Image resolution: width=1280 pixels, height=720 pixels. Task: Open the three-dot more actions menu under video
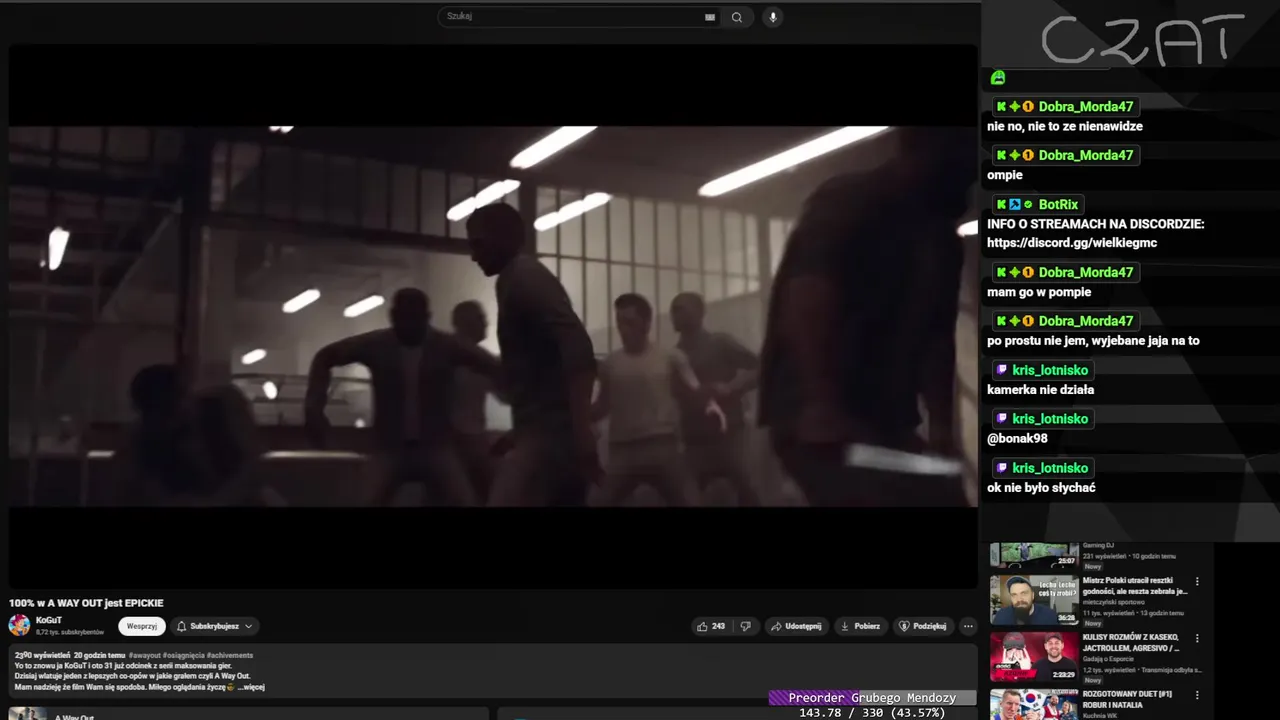[968, 626]
